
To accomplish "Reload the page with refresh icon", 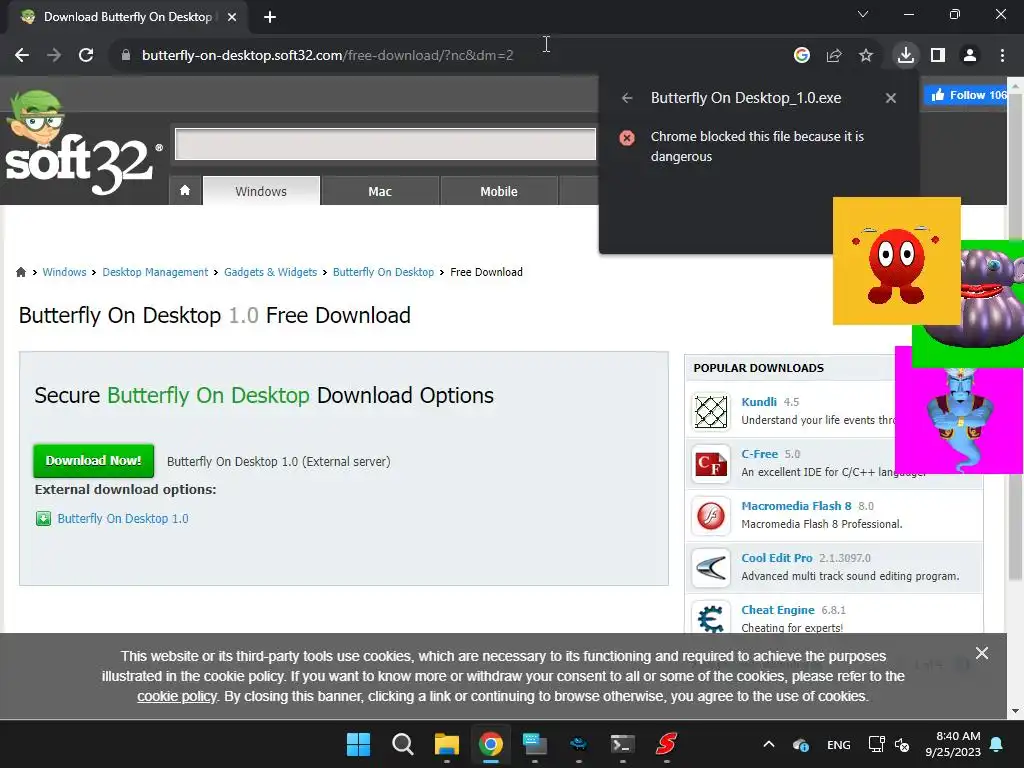I will pos(86,56).
